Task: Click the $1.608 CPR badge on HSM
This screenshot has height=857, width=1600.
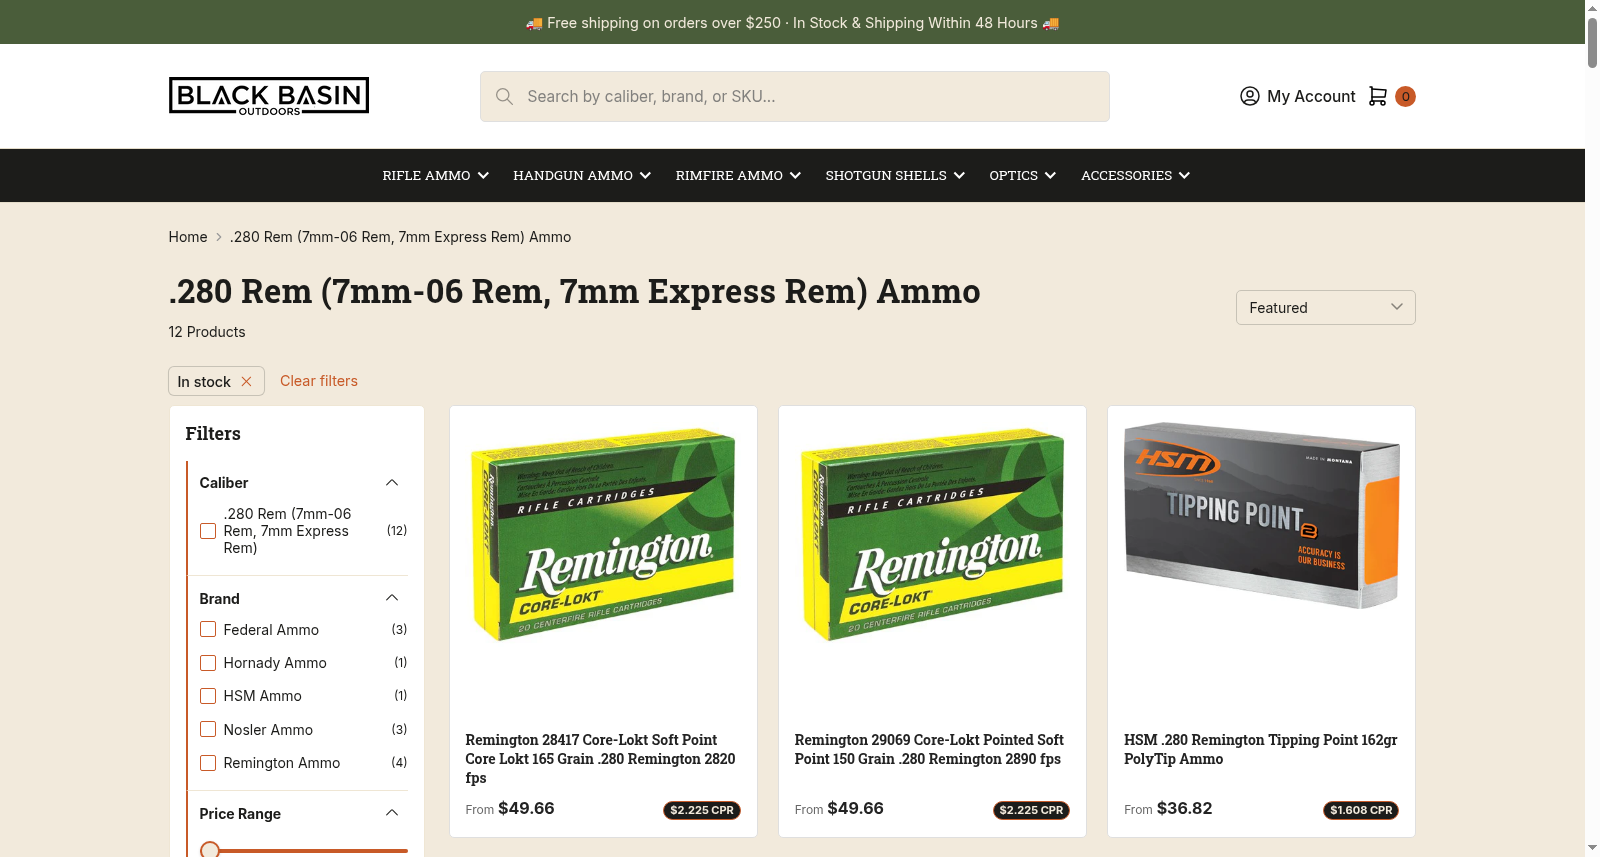Action: tap(1361, 810)
